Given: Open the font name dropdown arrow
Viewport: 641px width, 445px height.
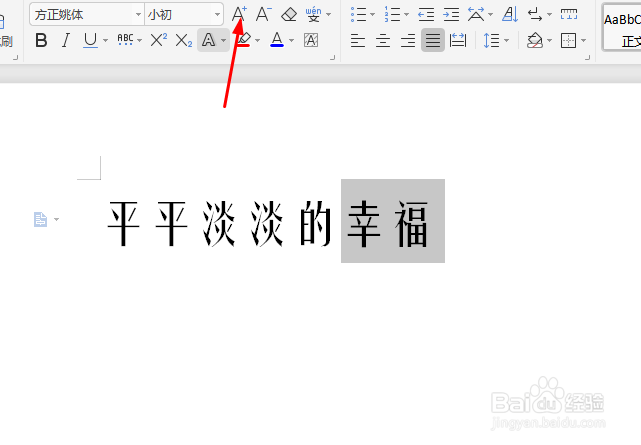Looking at the screenshot, I should [138, 15].
